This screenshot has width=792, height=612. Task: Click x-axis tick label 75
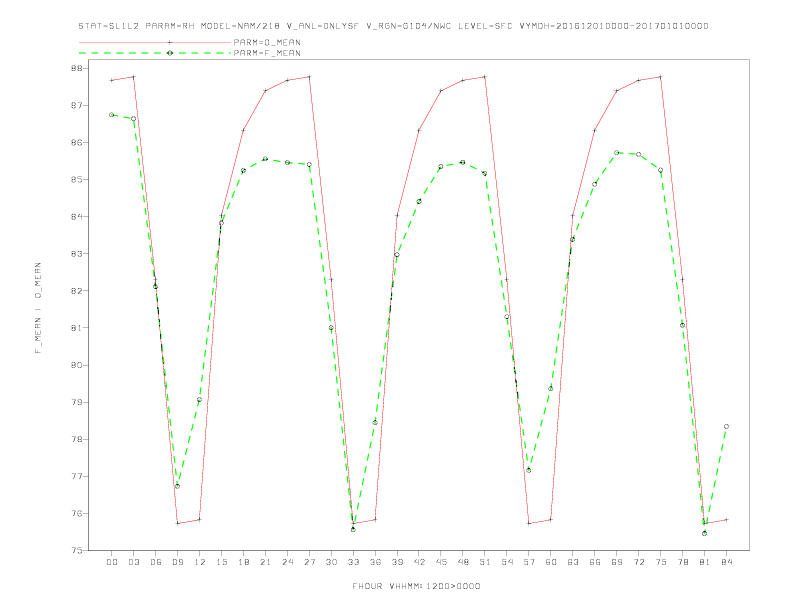click(661, 562)
